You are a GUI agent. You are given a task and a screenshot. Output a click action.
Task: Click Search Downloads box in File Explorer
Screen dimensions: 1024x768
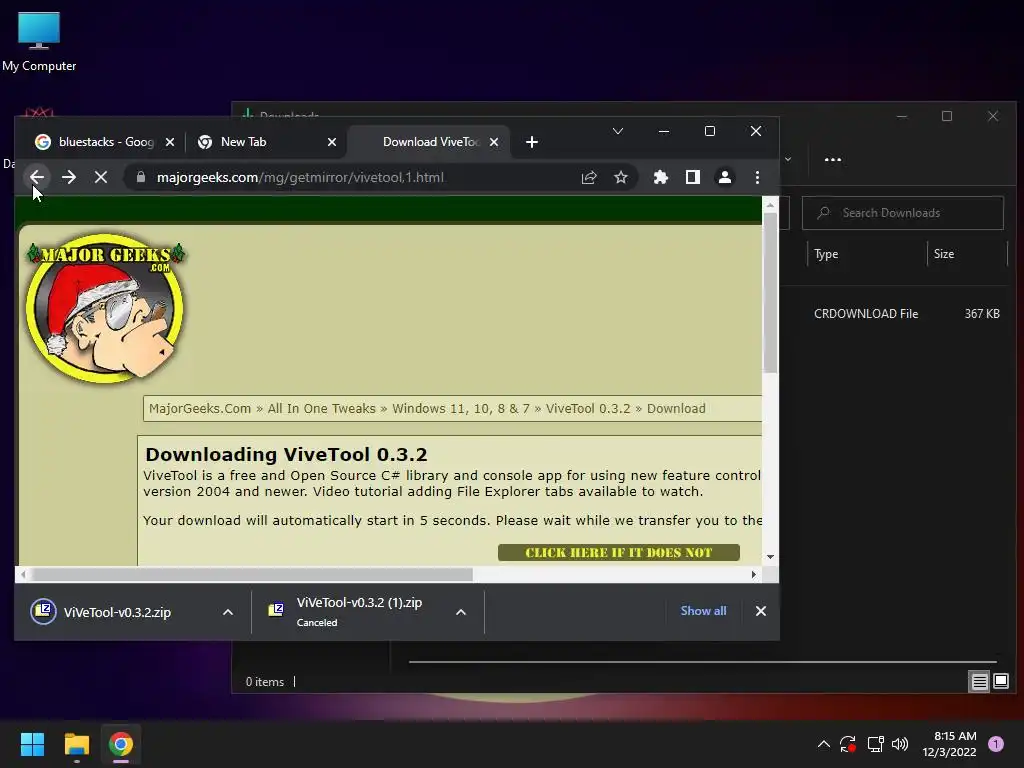coord(903,213)
